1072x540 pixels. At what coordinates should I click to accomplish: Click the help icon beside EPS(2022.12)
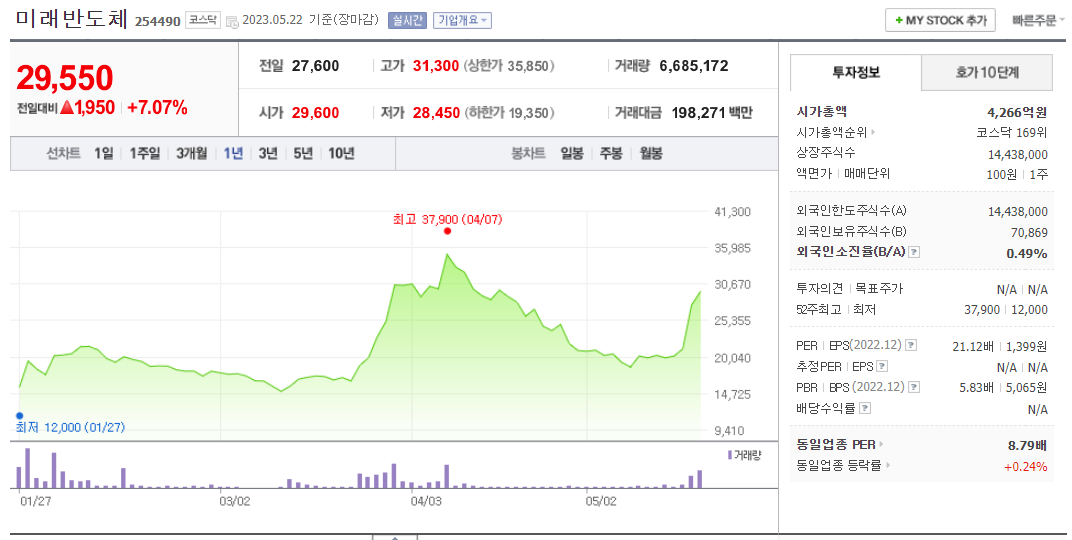pyautogui.click(x=911, y=346)
